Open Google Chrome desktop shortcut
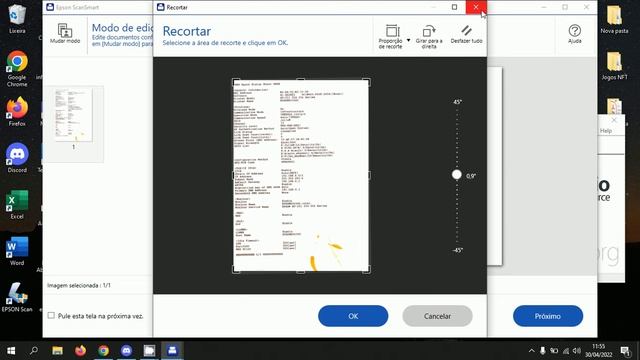Screen dimensions: 640x360 point(17,69)
